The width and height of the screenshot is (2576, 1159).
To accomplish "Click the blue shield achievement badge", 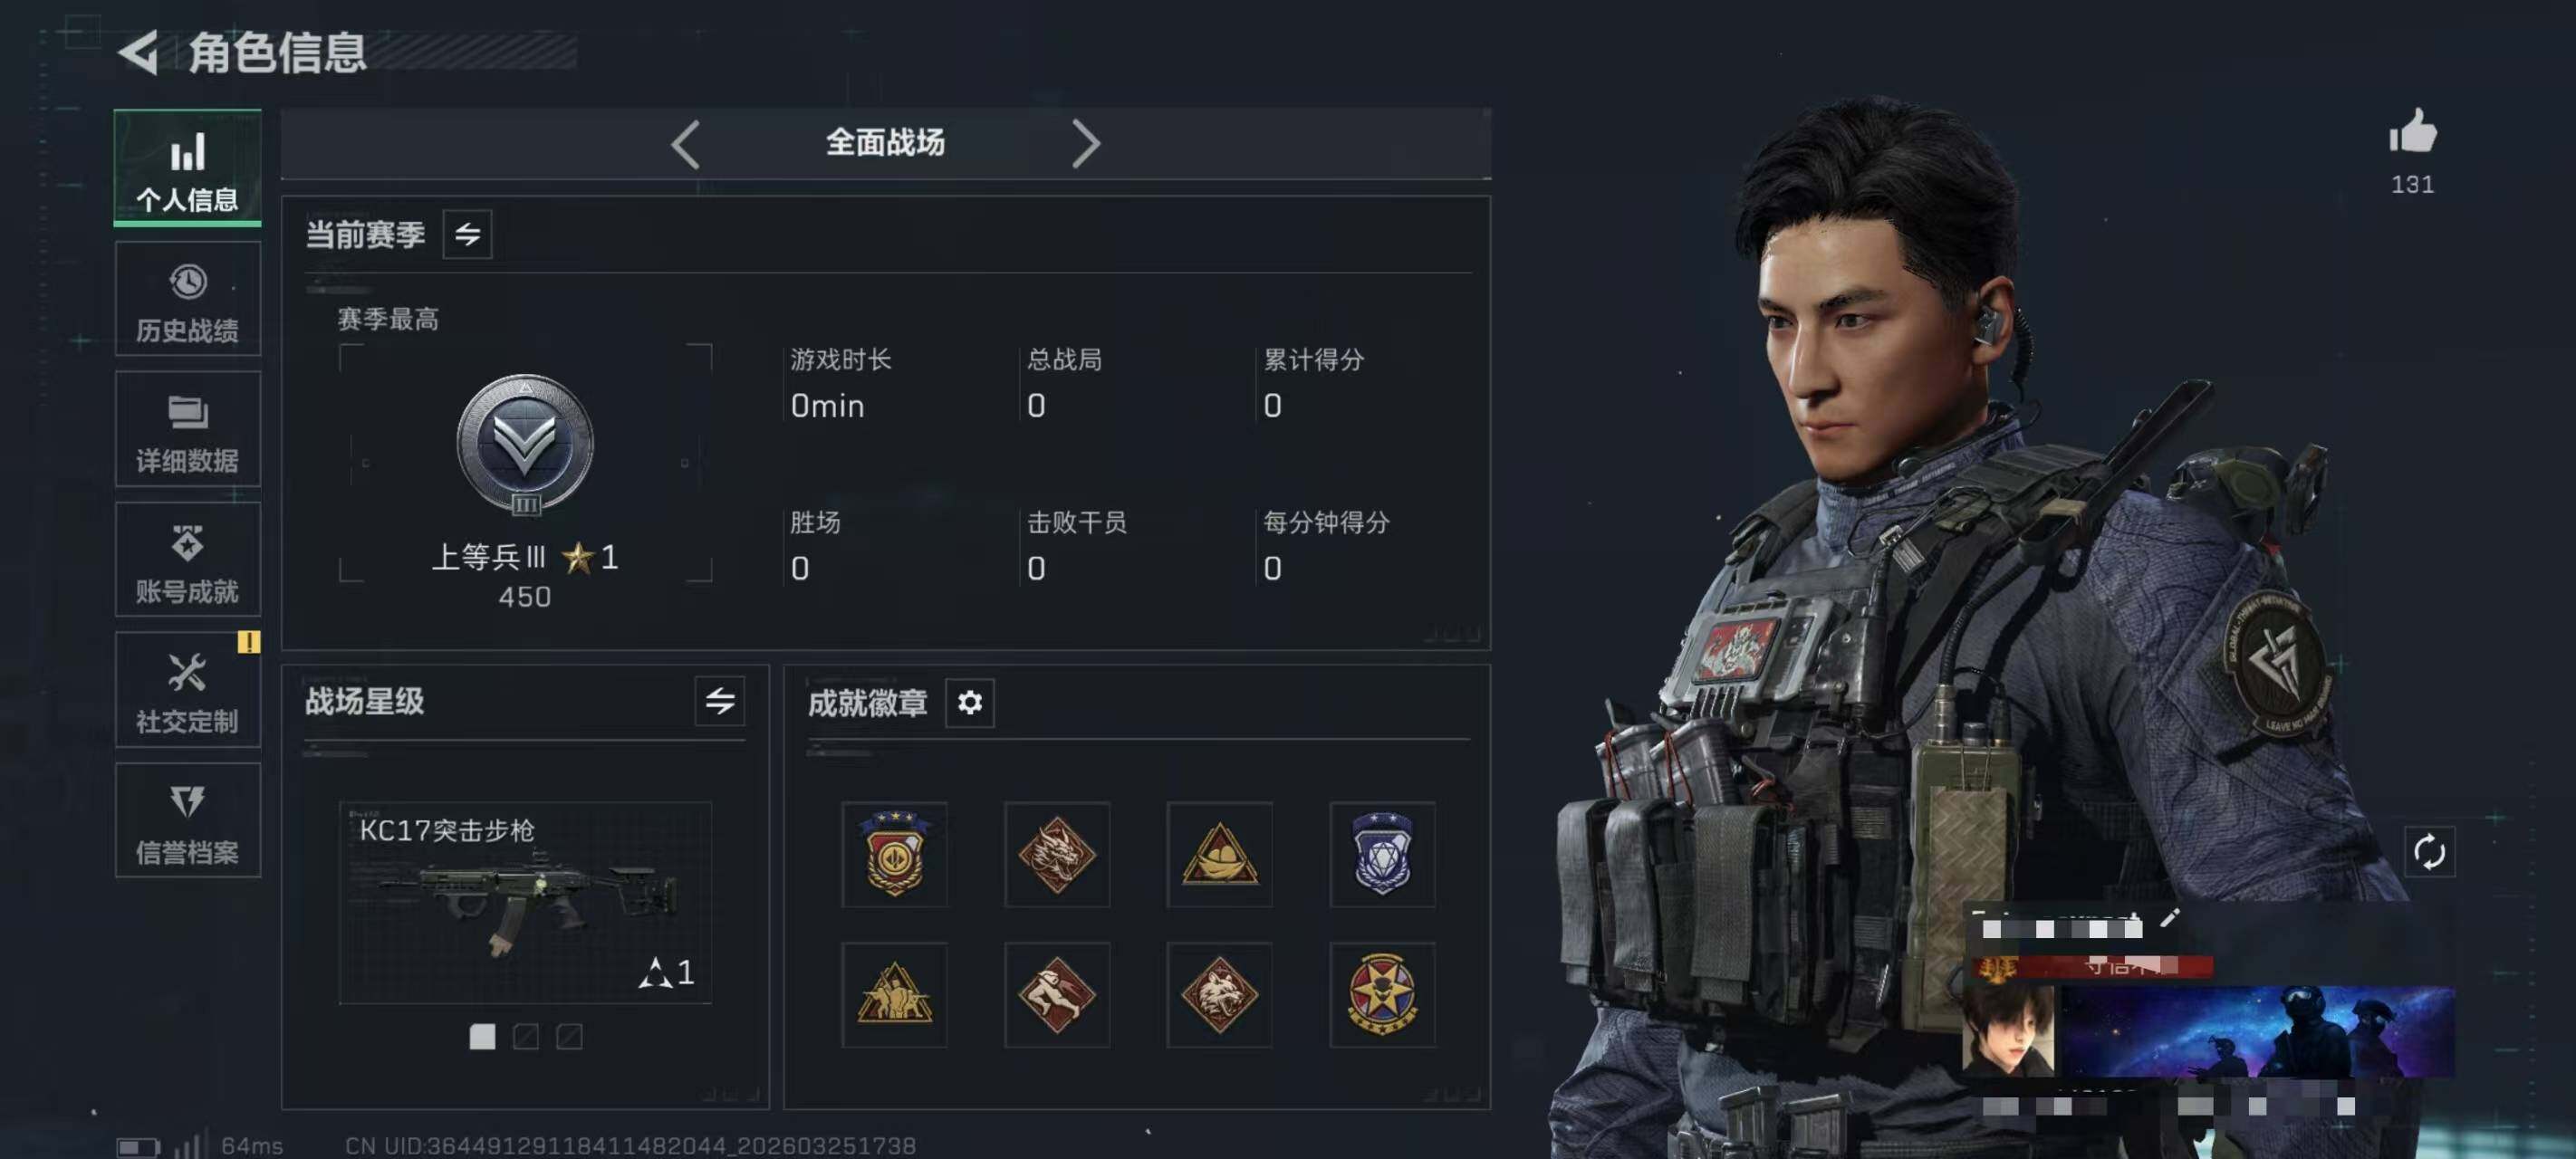I will click(x=1382, y=854).
